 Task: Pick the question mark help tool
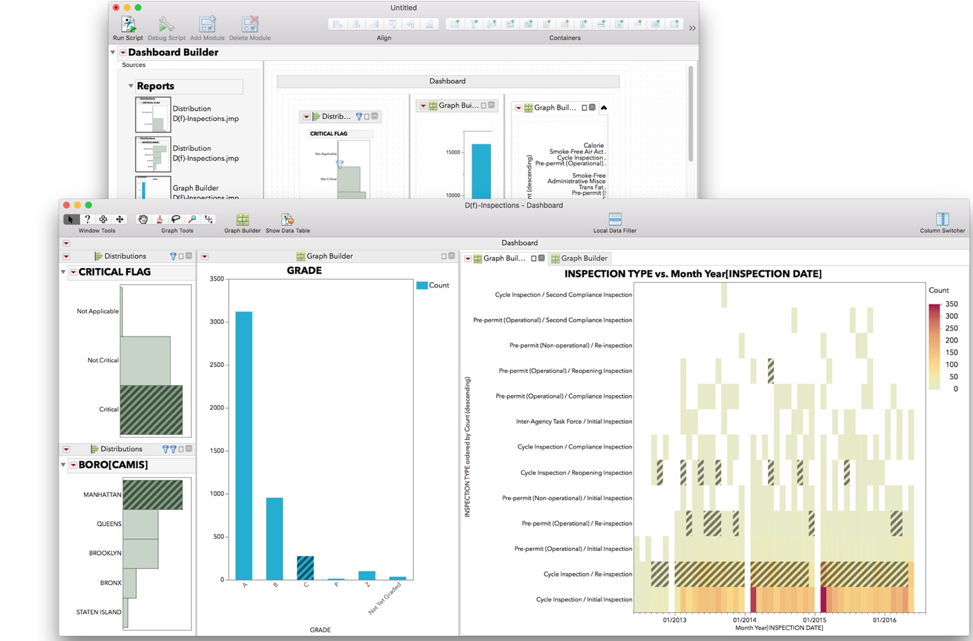click(87, 220)
